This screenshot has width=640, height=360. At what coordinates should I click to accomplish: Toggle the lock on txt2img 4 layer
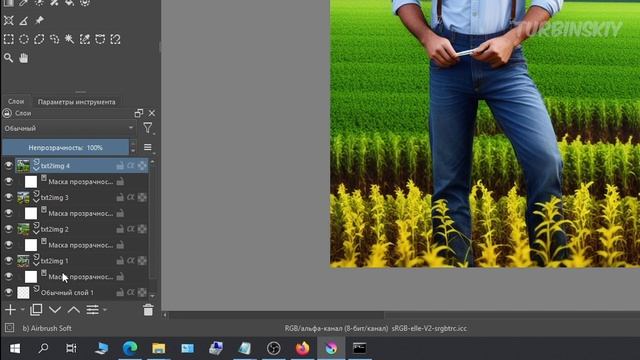click(x=120, y=165)
